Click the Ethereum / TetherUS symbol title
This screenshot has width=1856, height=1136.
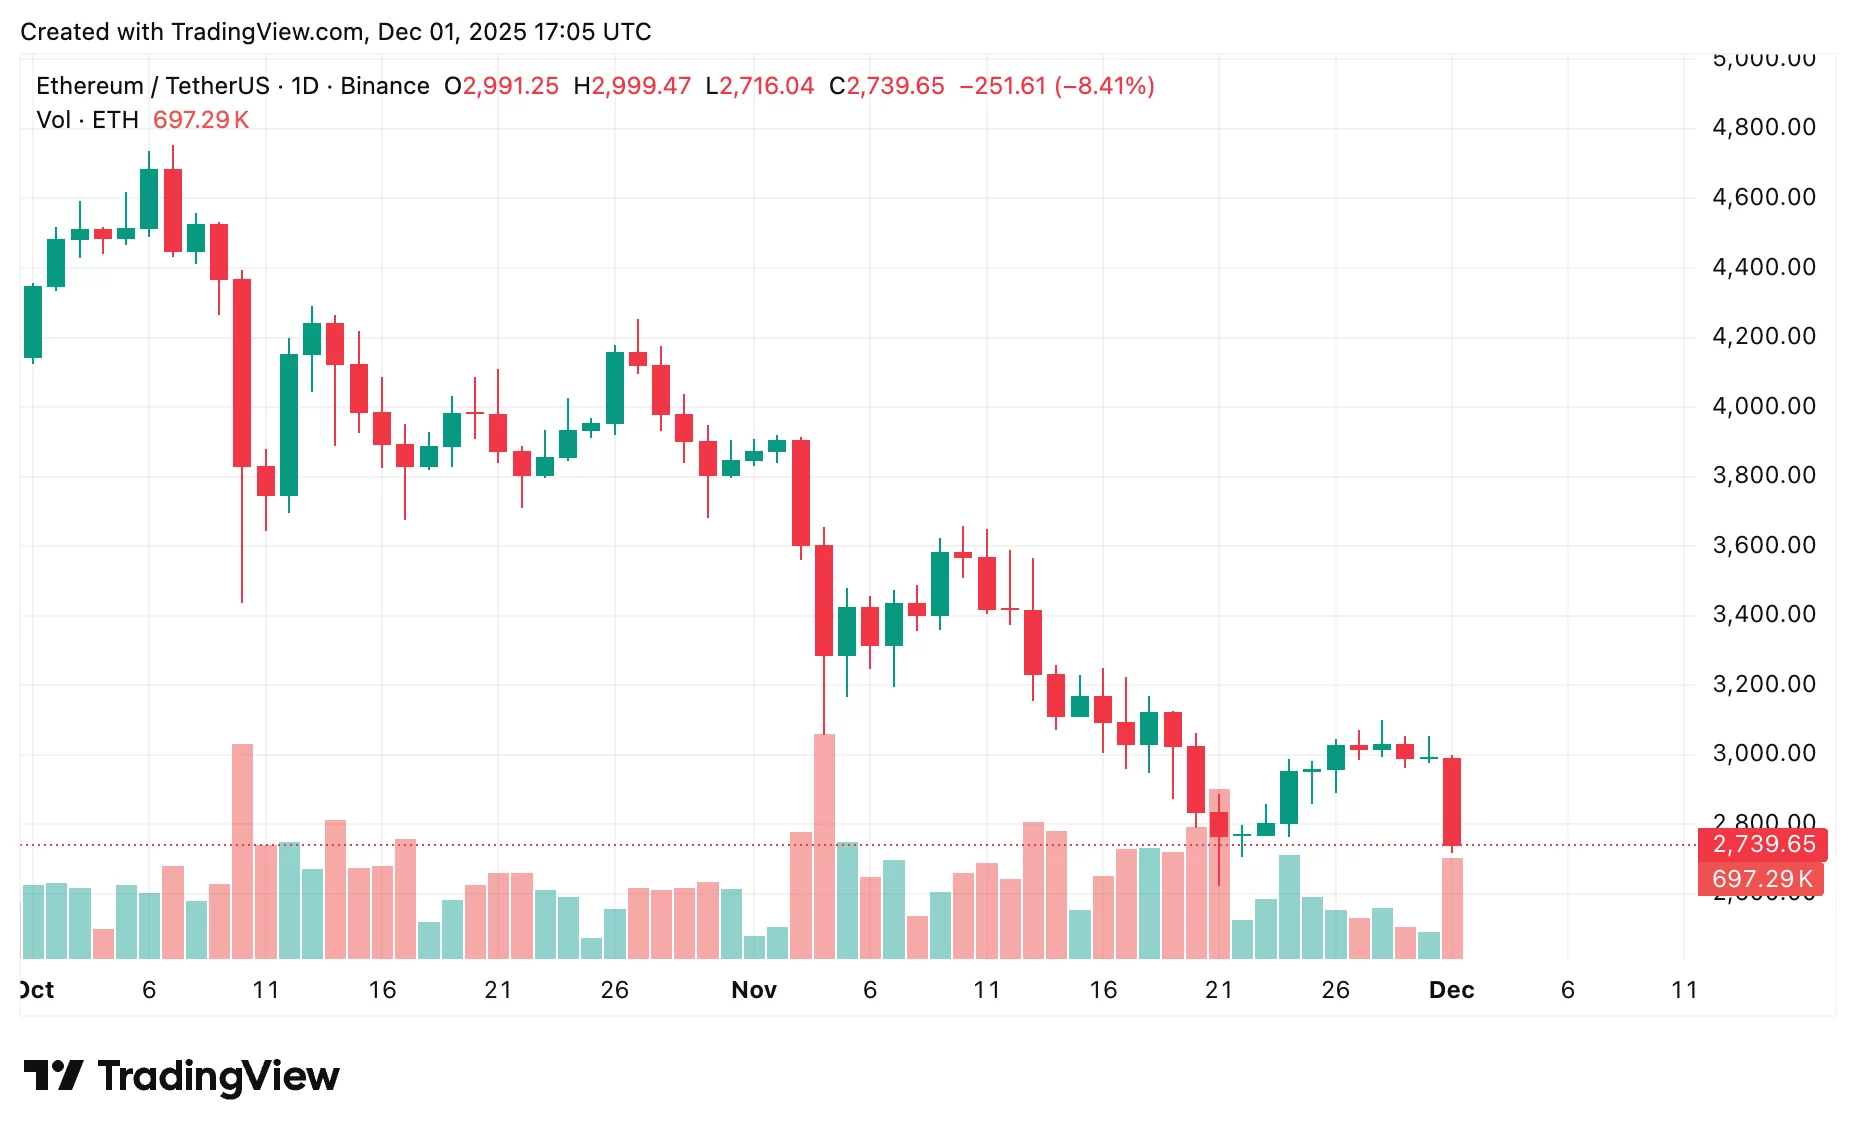tap(152, 86)
